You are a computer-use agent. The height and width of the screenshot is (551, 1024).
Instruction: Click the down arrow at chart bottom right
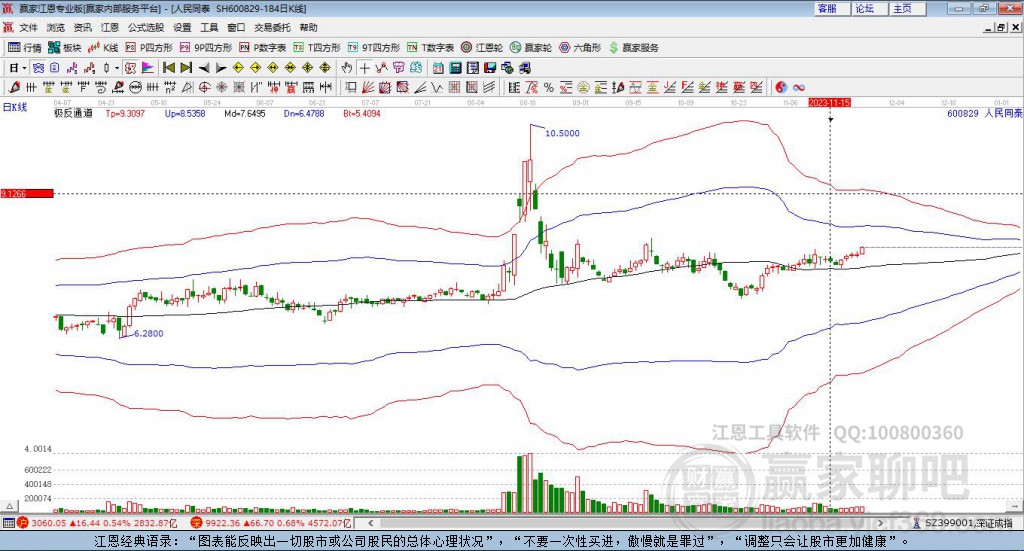[1016, 506]
